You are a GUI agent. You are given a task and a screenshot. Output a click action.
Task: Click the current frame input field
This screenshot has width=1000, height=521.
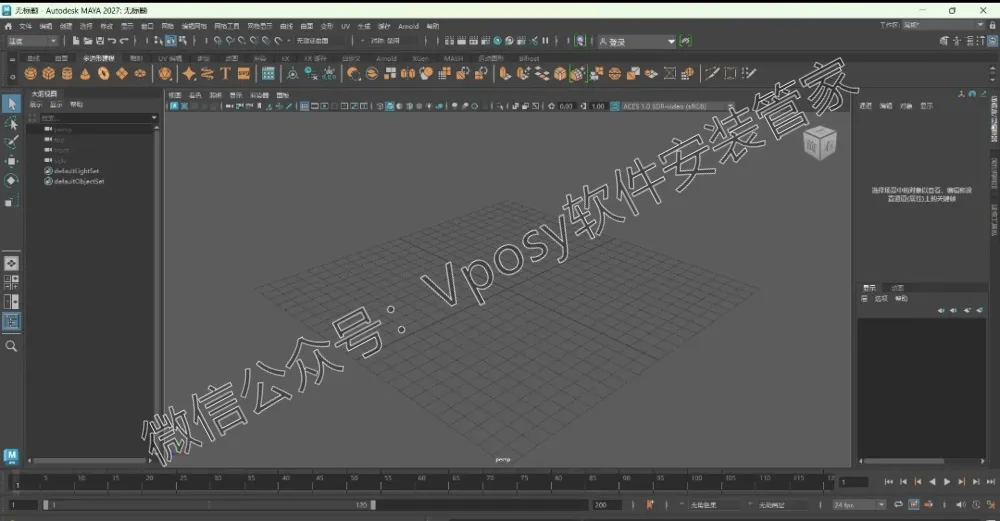tap(853, 482)
